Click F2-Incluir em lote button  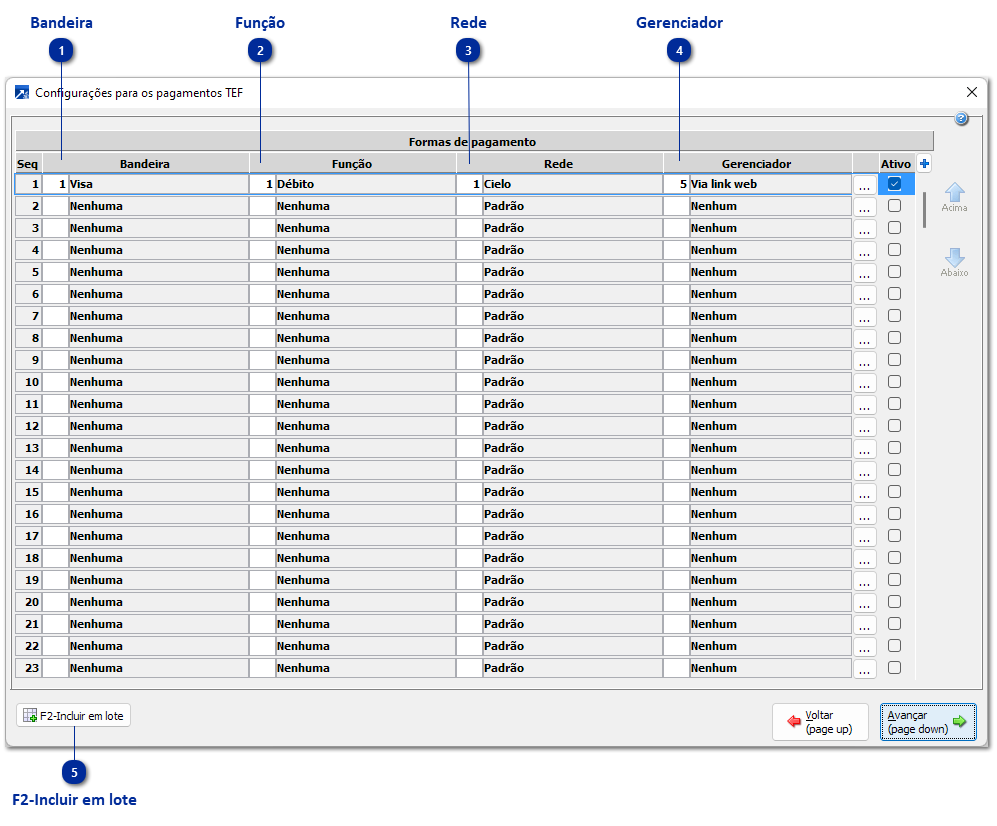pyautogui.click(x=74, y=715)
